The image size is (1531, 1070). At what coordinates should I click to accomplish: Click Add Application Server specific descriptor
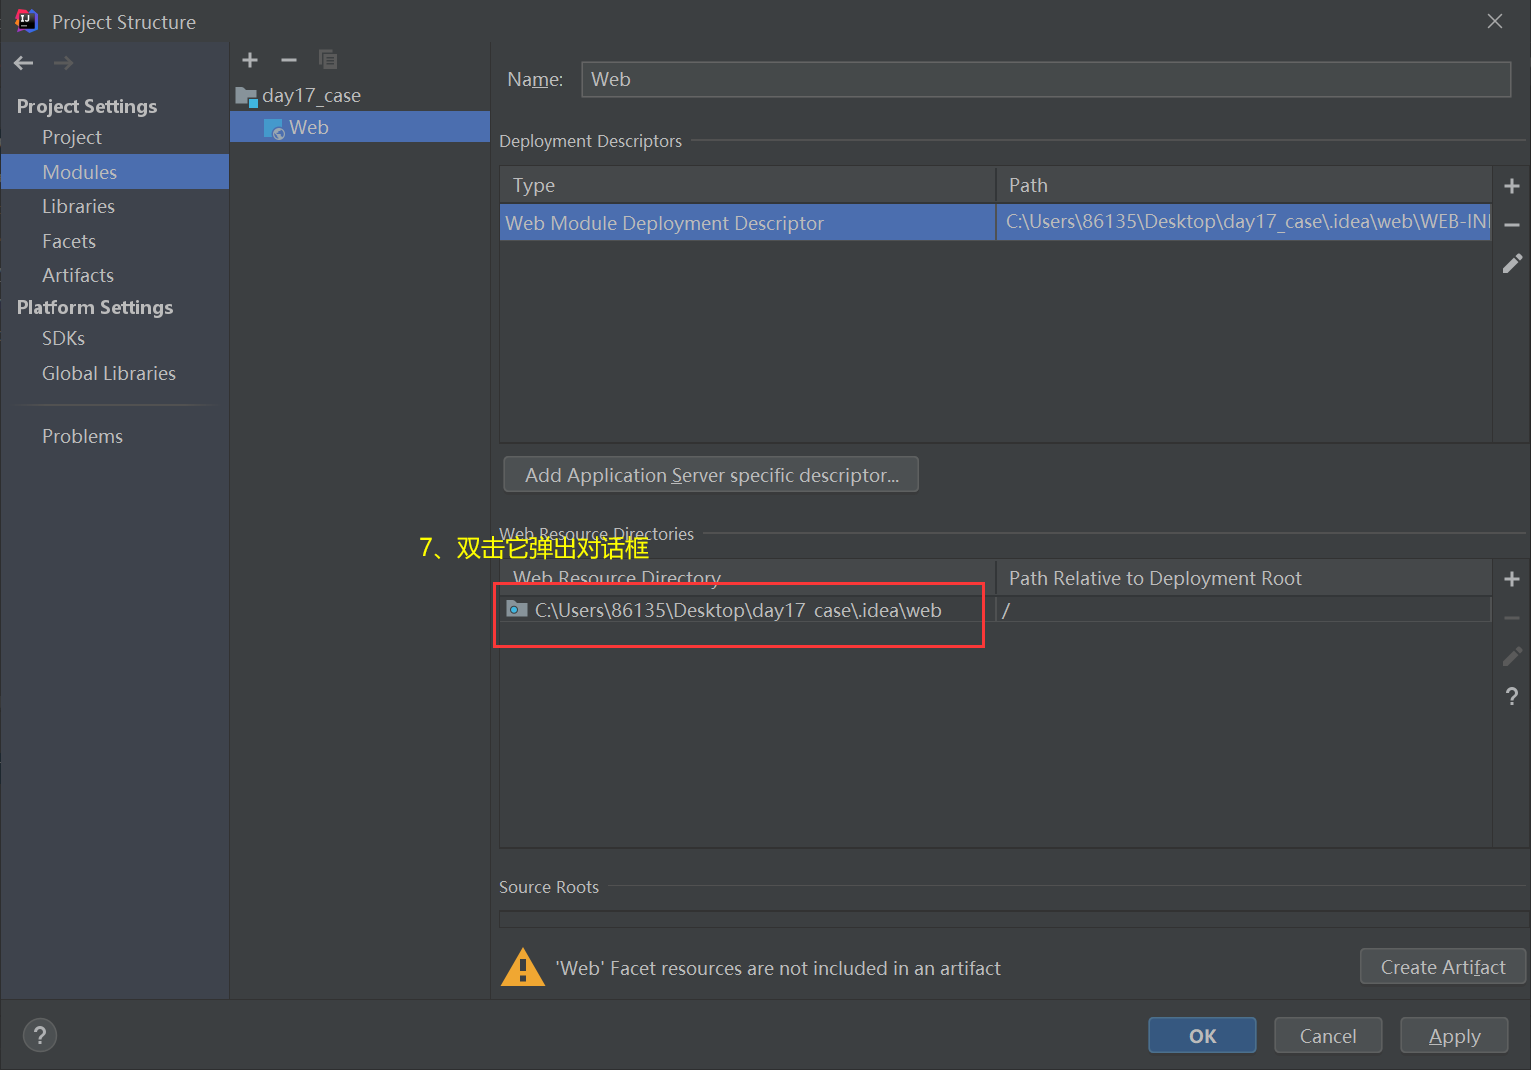(711, 475)
